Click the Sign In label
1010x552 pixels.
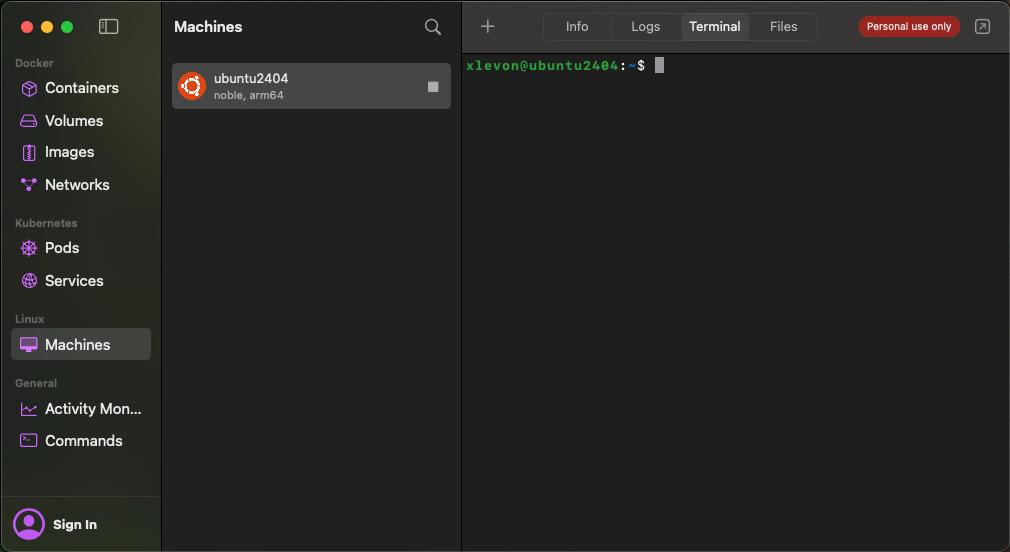coord(75,525)
